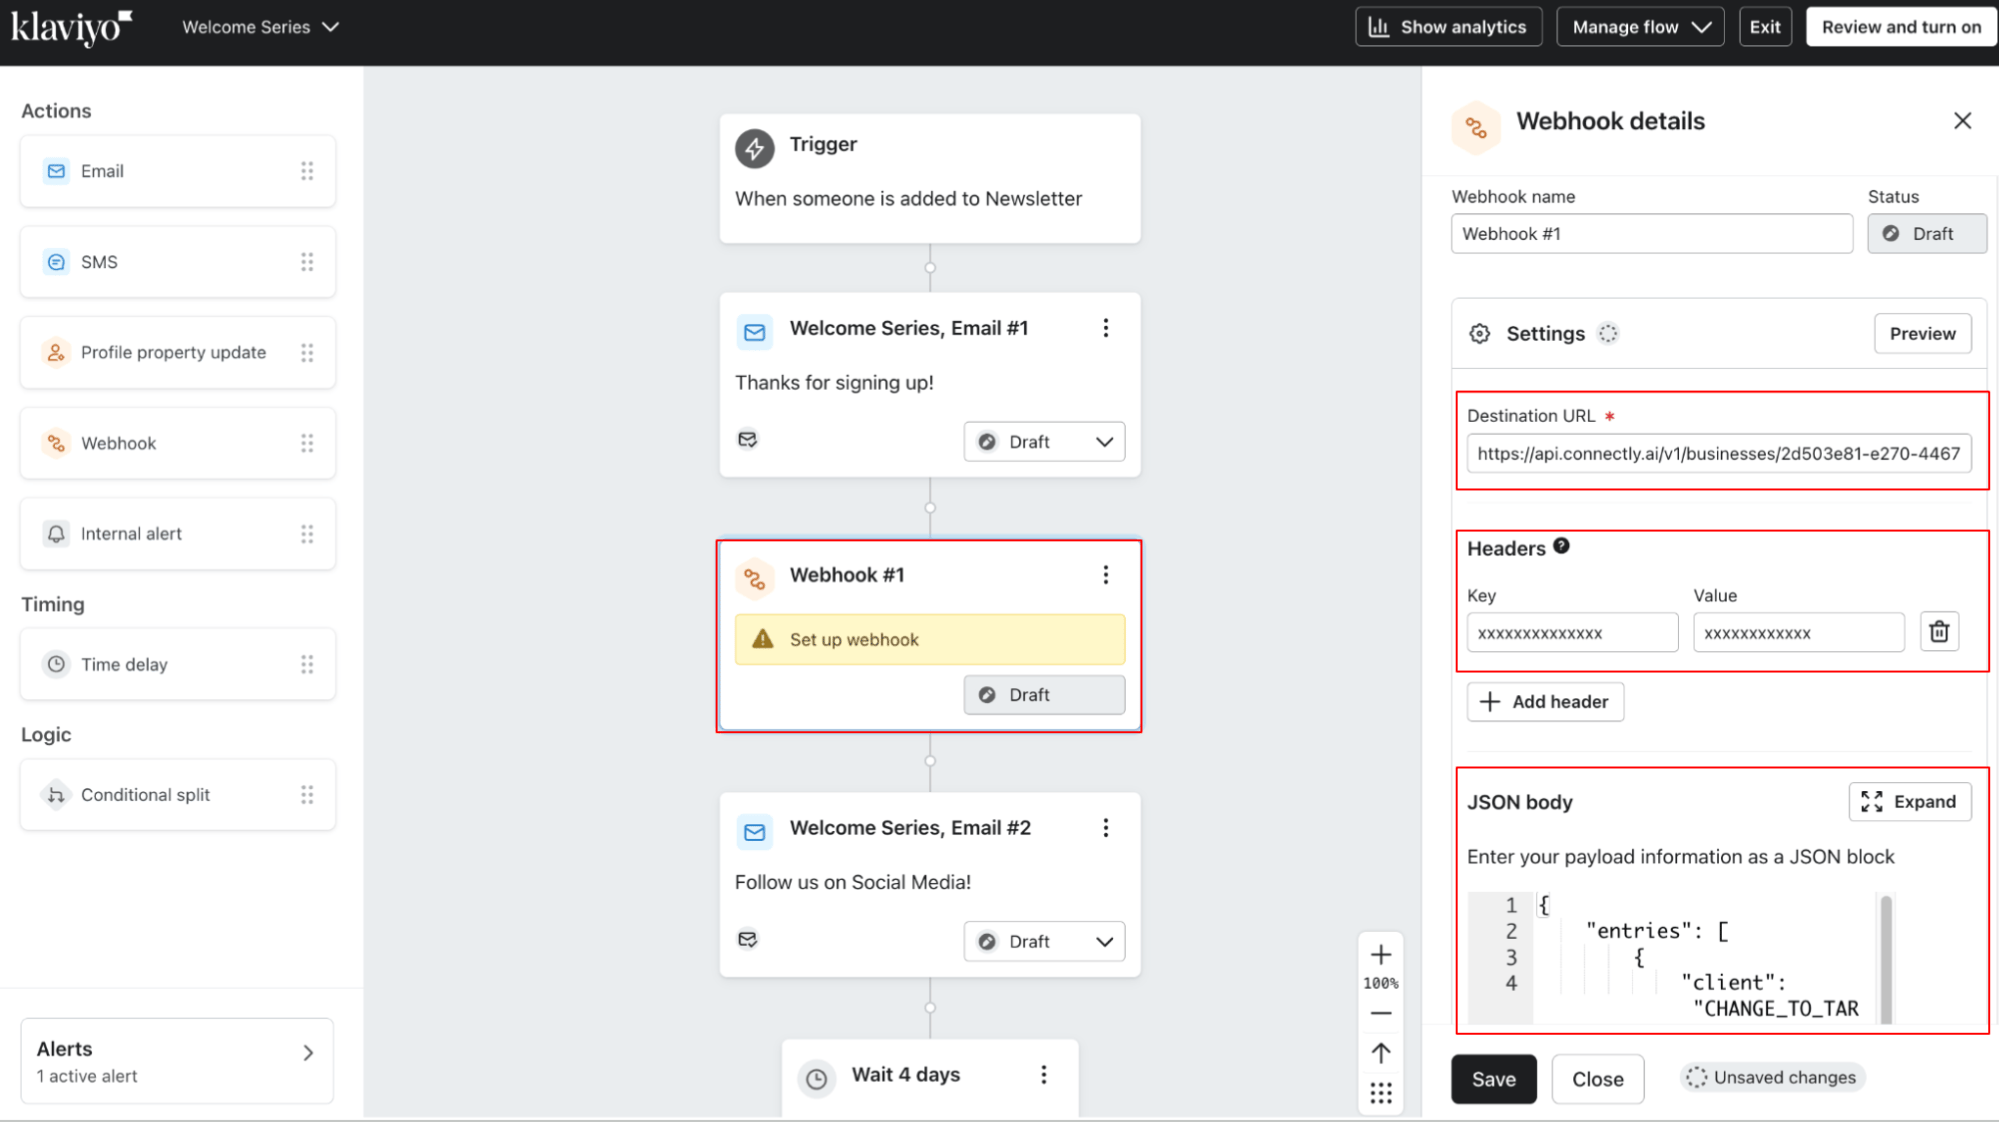Open options menu for Welcome Series Email #2
Viewport: 1999px width, 1122px height.
pyautogui.click(x=1105, y=828)
